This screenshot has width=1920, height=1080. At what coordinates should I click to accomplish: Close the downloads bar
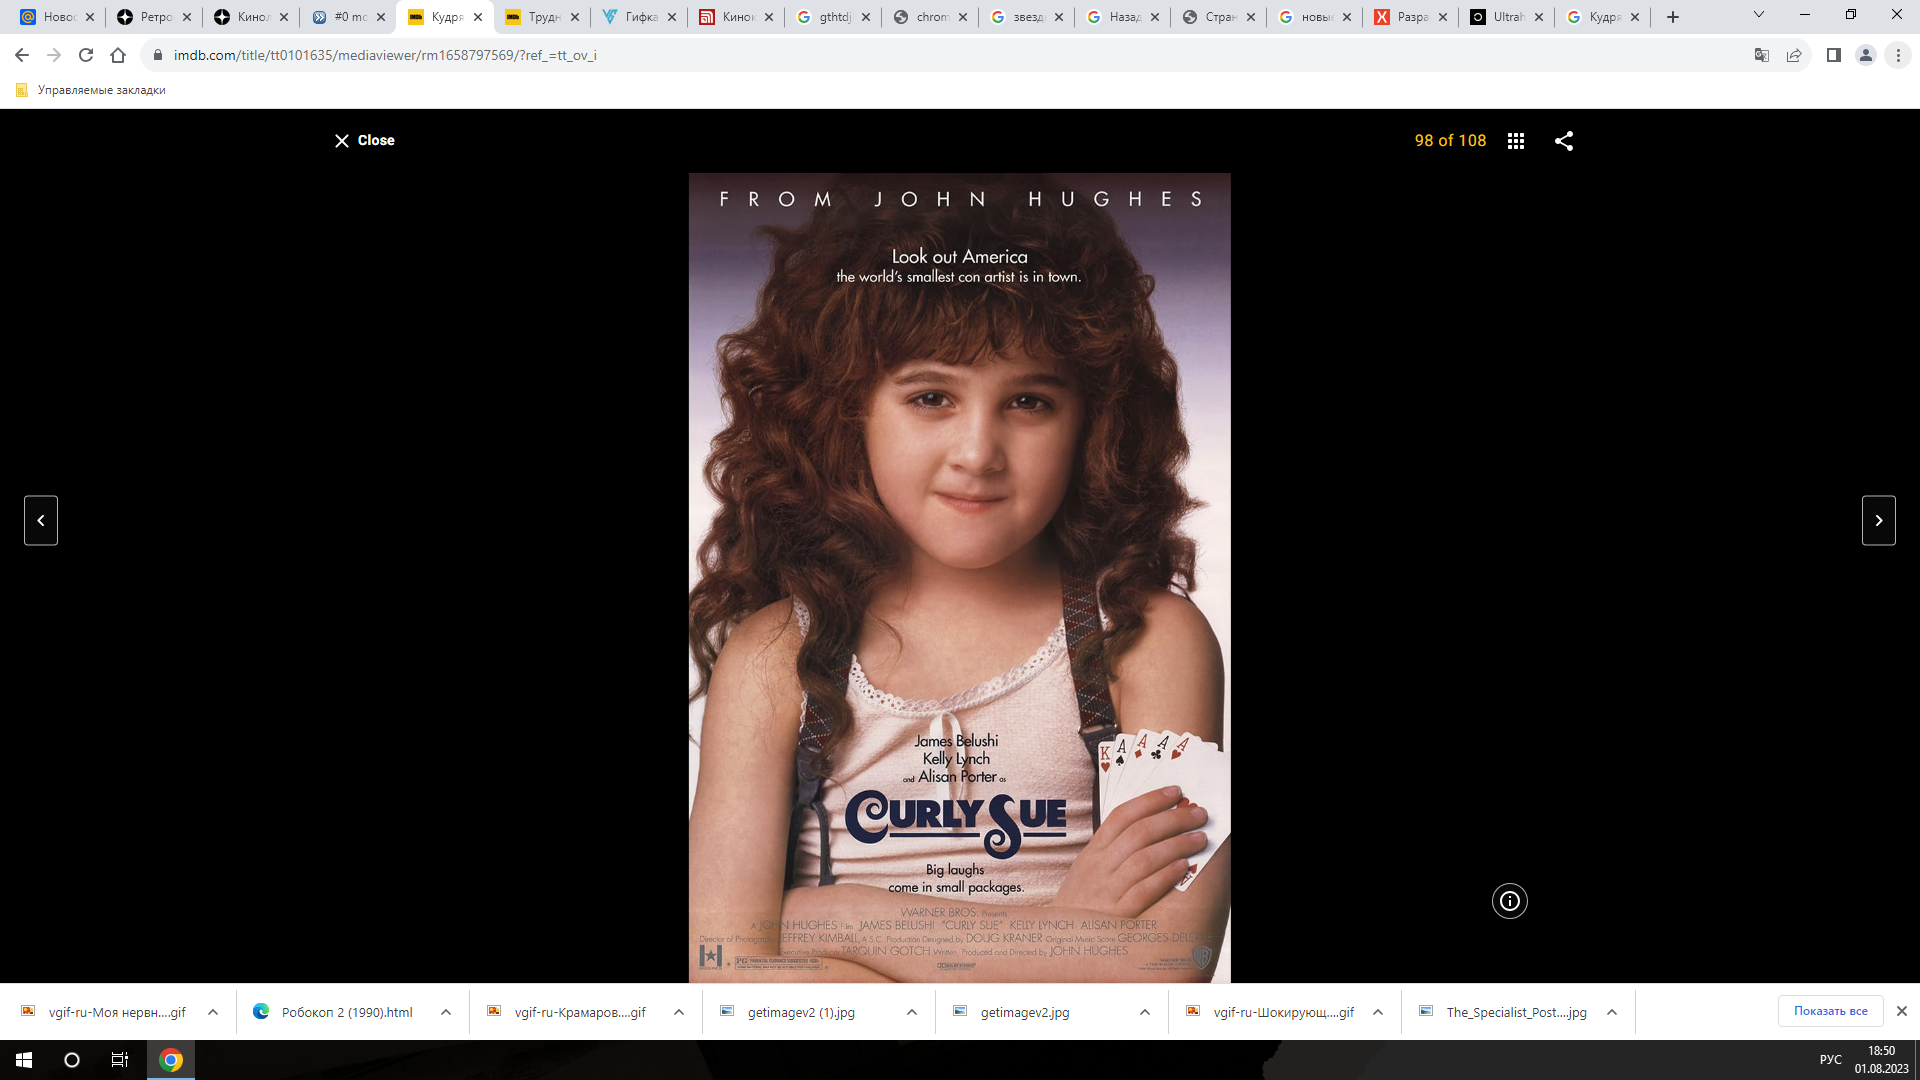click(x=1902, y=1011)
